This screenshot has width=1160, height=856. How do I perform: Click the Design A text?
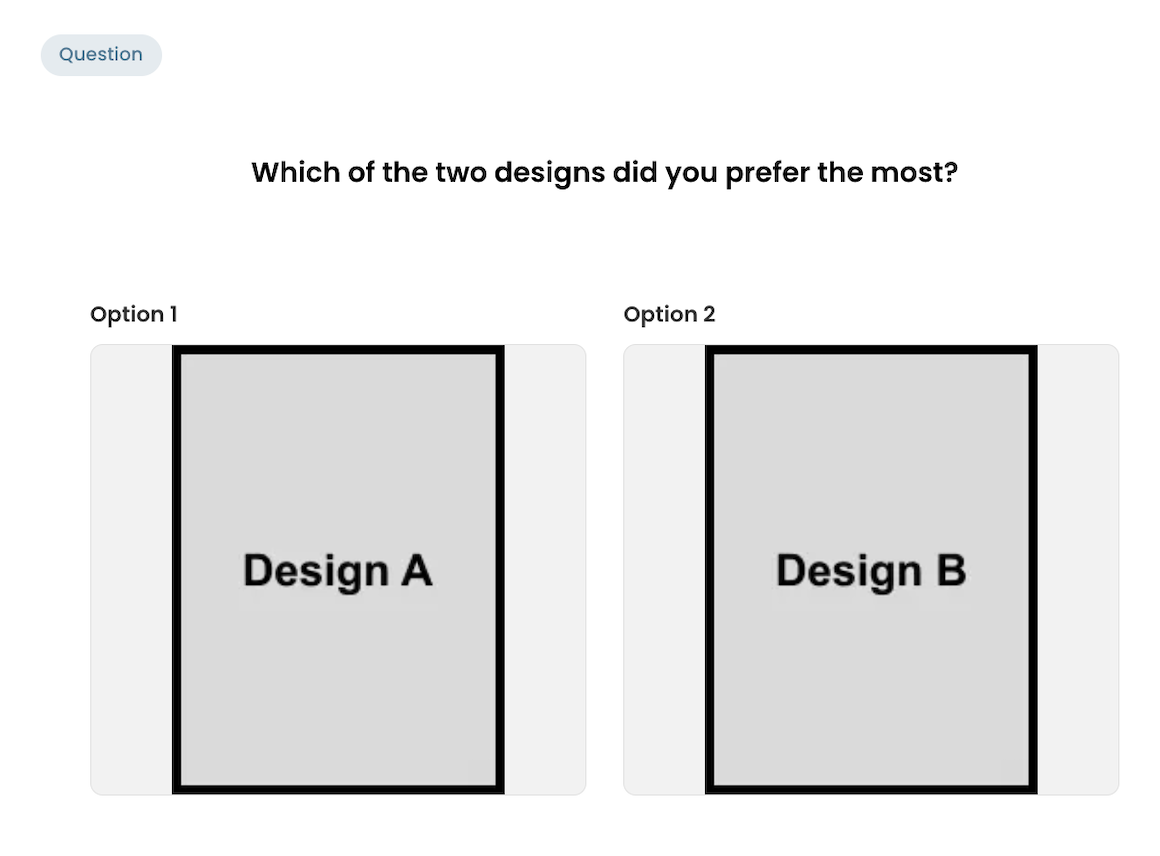(x=338, y=571)
